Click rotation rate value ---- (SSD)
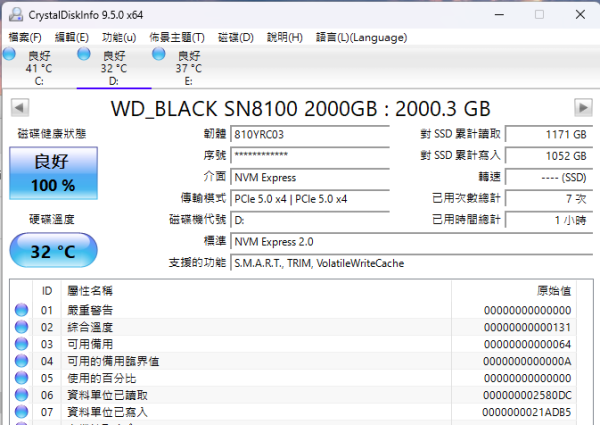Screen dimensions: 600x425 [549, 177]
